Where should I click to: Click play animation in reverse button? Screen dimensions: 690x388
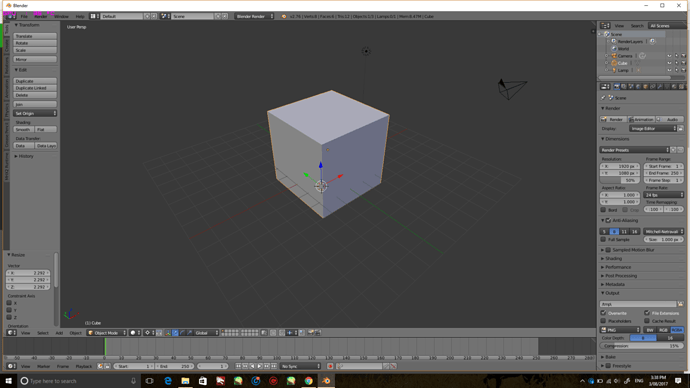click(252, 366)
